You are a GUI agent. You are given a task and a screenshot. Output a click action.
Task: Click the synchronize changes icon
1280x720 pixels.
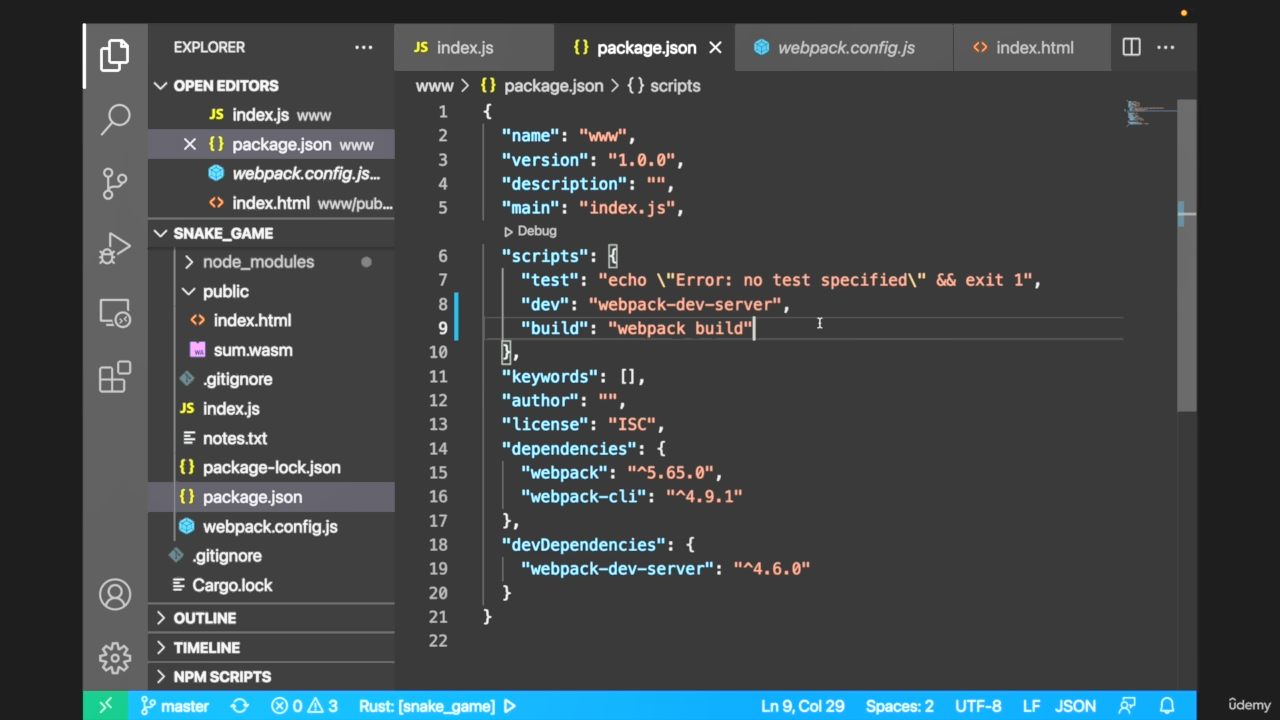click(239, 706)
